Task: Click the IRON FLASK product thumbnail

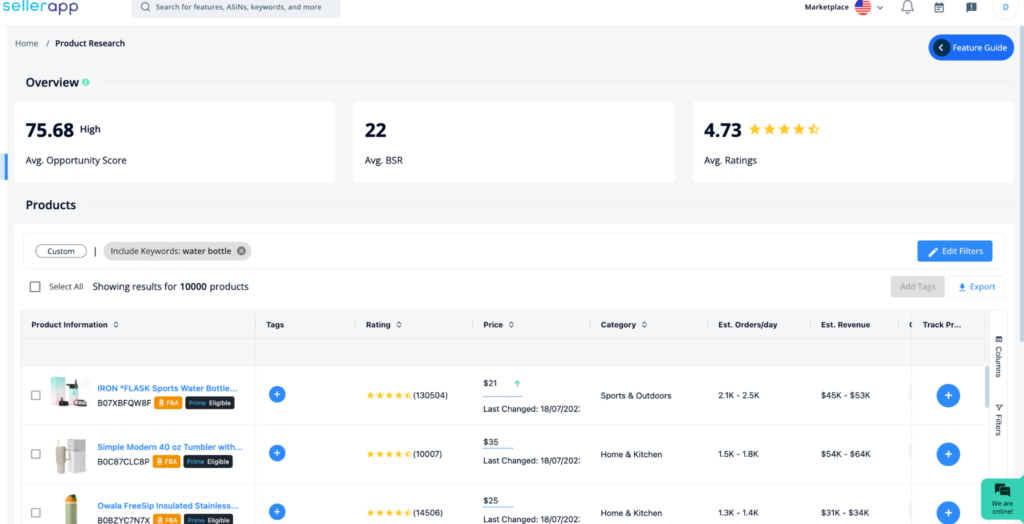Action: [71, 393]
